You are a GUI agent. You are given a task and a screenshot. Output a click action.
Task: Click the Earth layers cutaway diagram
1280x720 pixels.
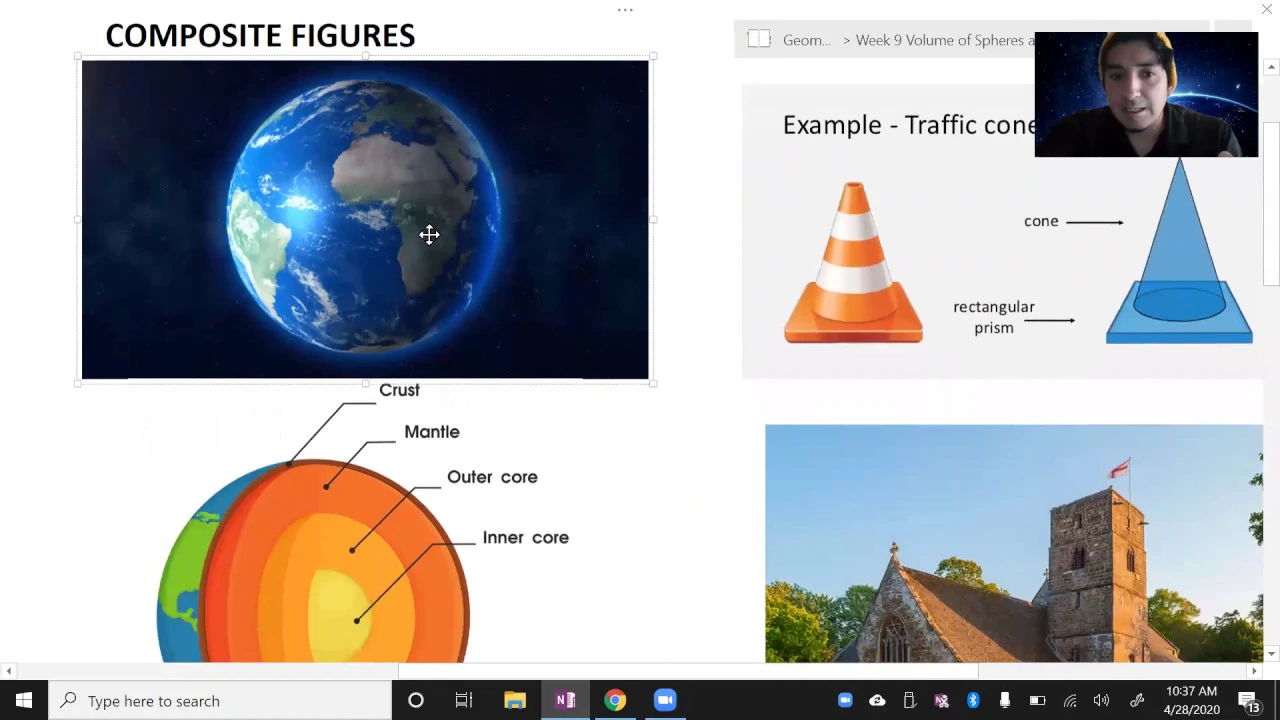click(313, 560)
